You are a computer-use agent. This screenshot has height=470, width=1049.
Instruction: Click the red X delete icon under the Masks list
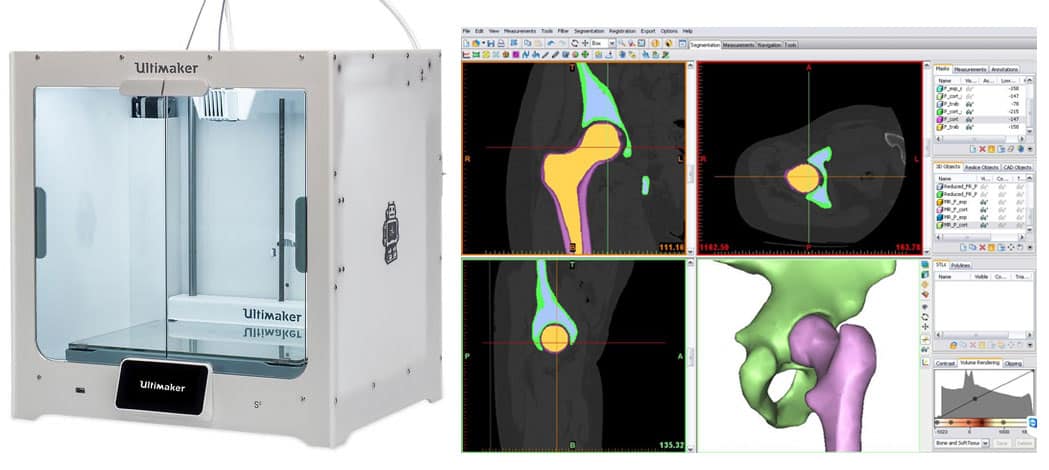982,148
